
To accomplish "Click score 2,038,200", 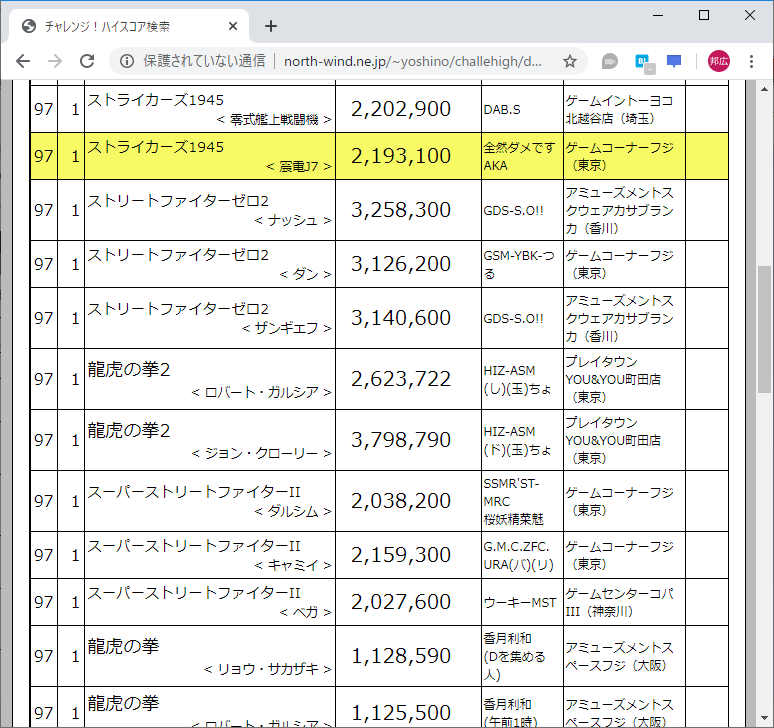I will 401,501.
